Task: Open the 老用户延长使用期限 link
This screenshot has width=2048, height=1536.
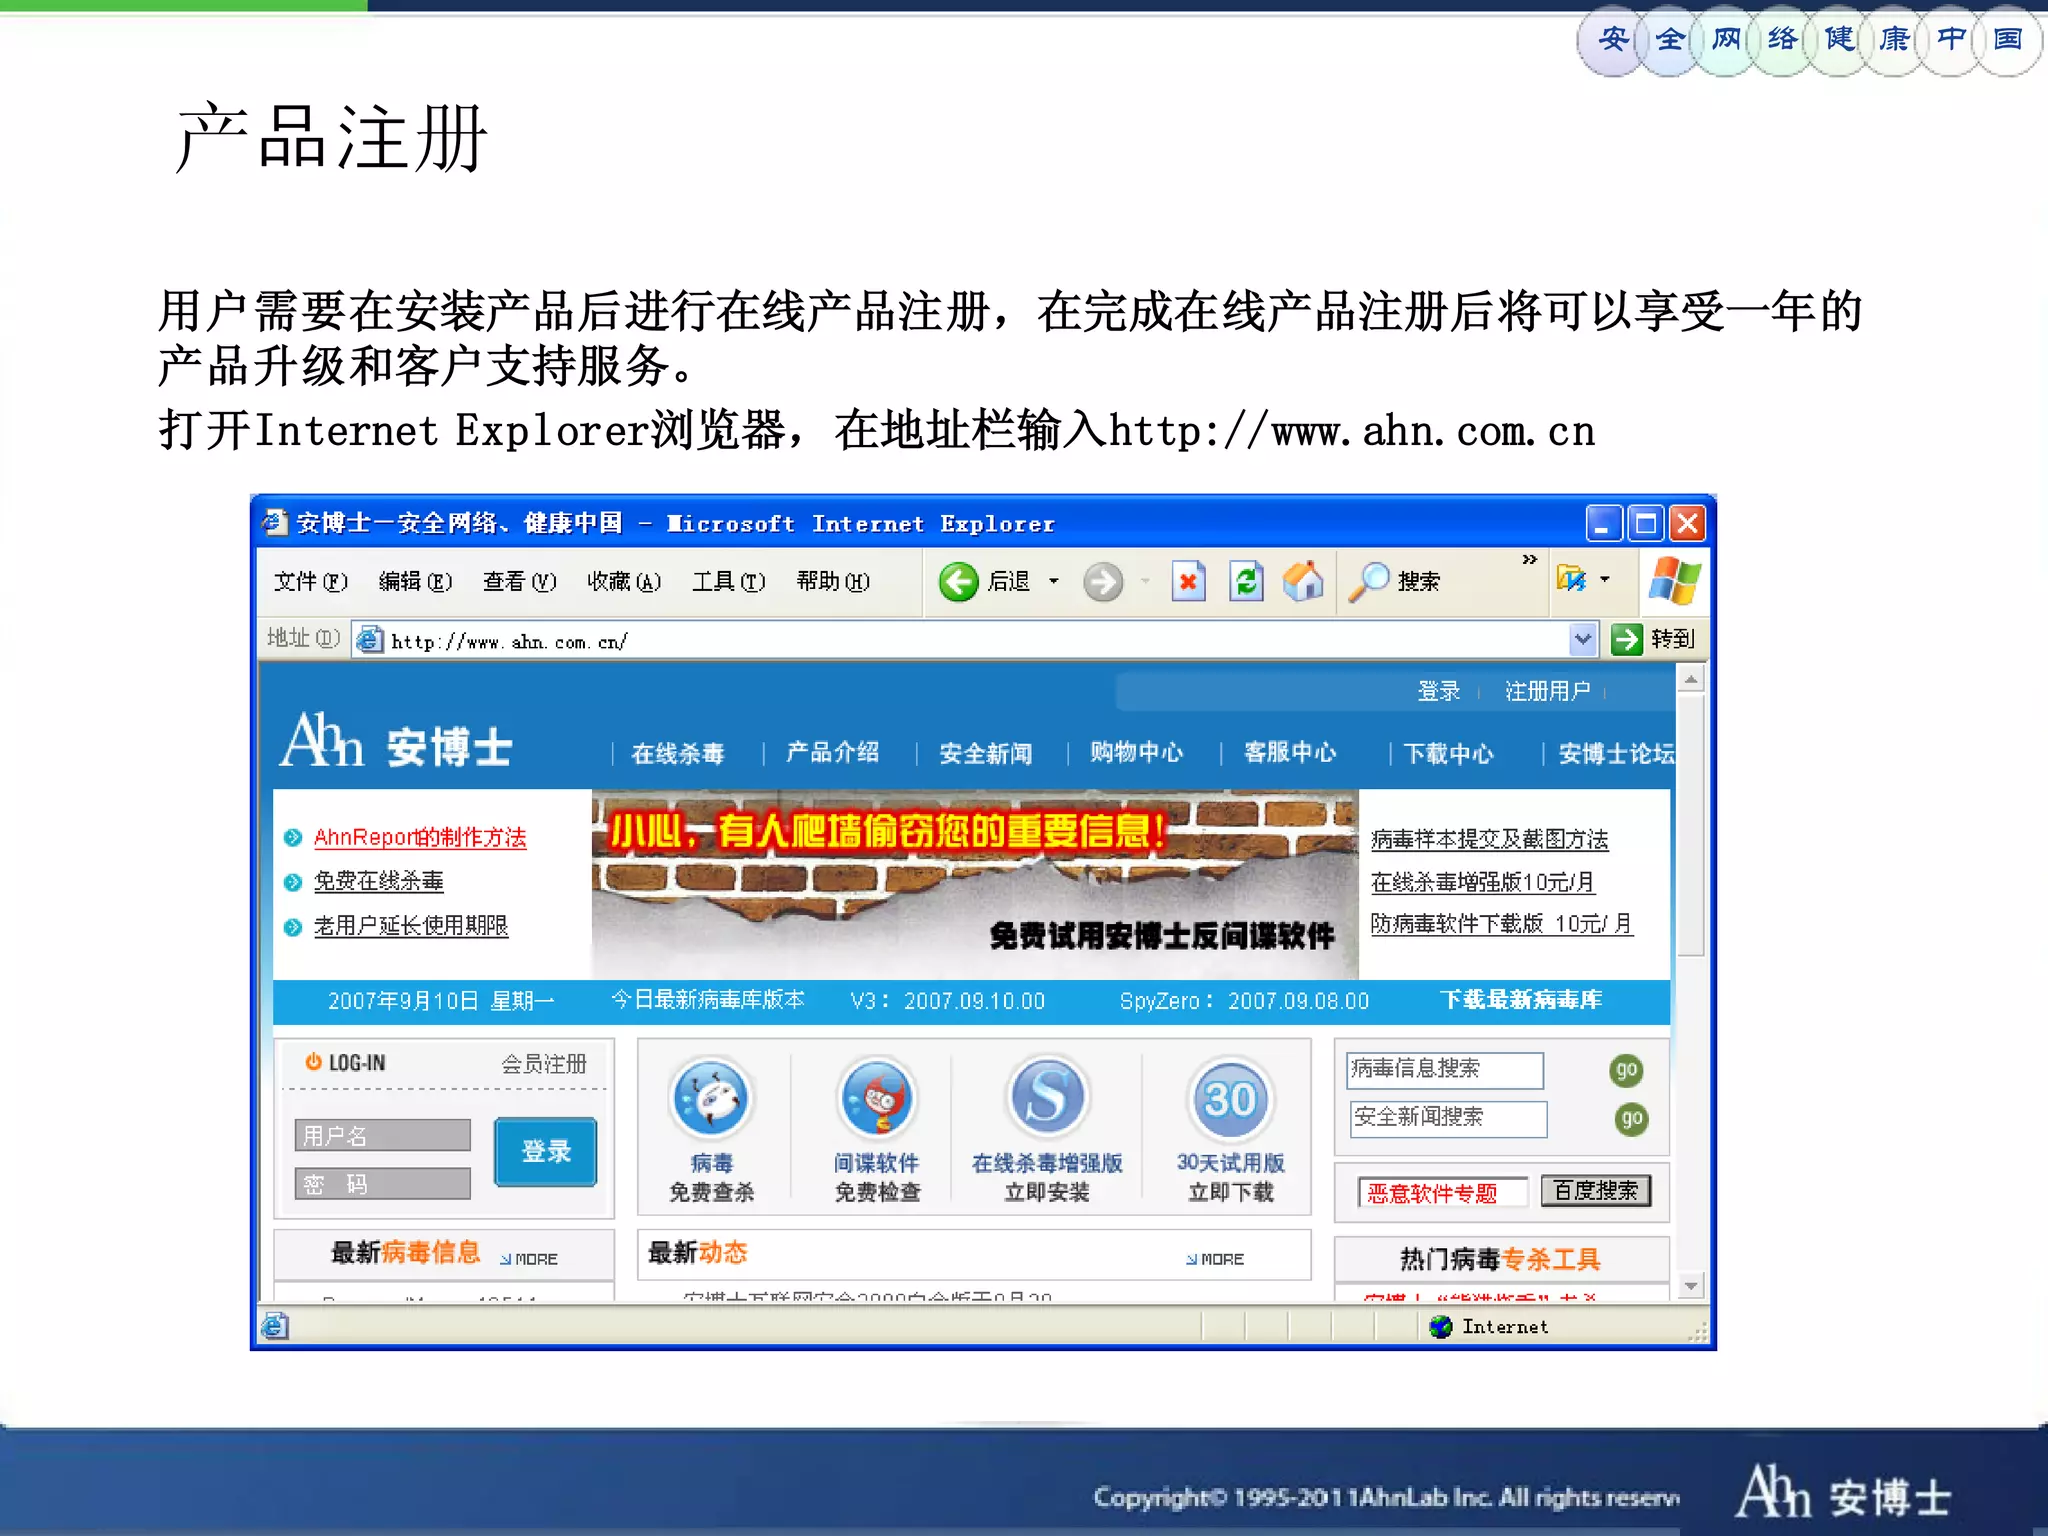Action: point(411,926)
